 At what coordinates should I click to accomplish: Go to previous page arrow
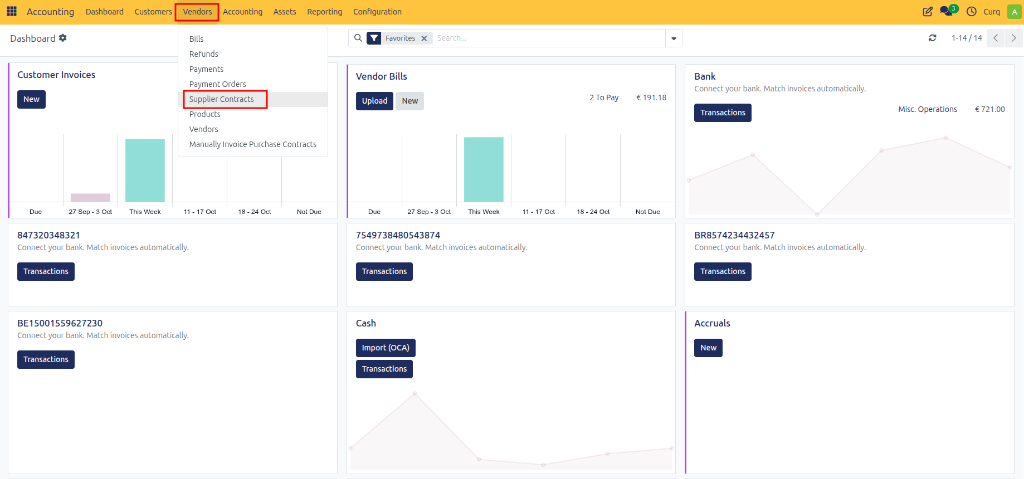pos(996,39)
